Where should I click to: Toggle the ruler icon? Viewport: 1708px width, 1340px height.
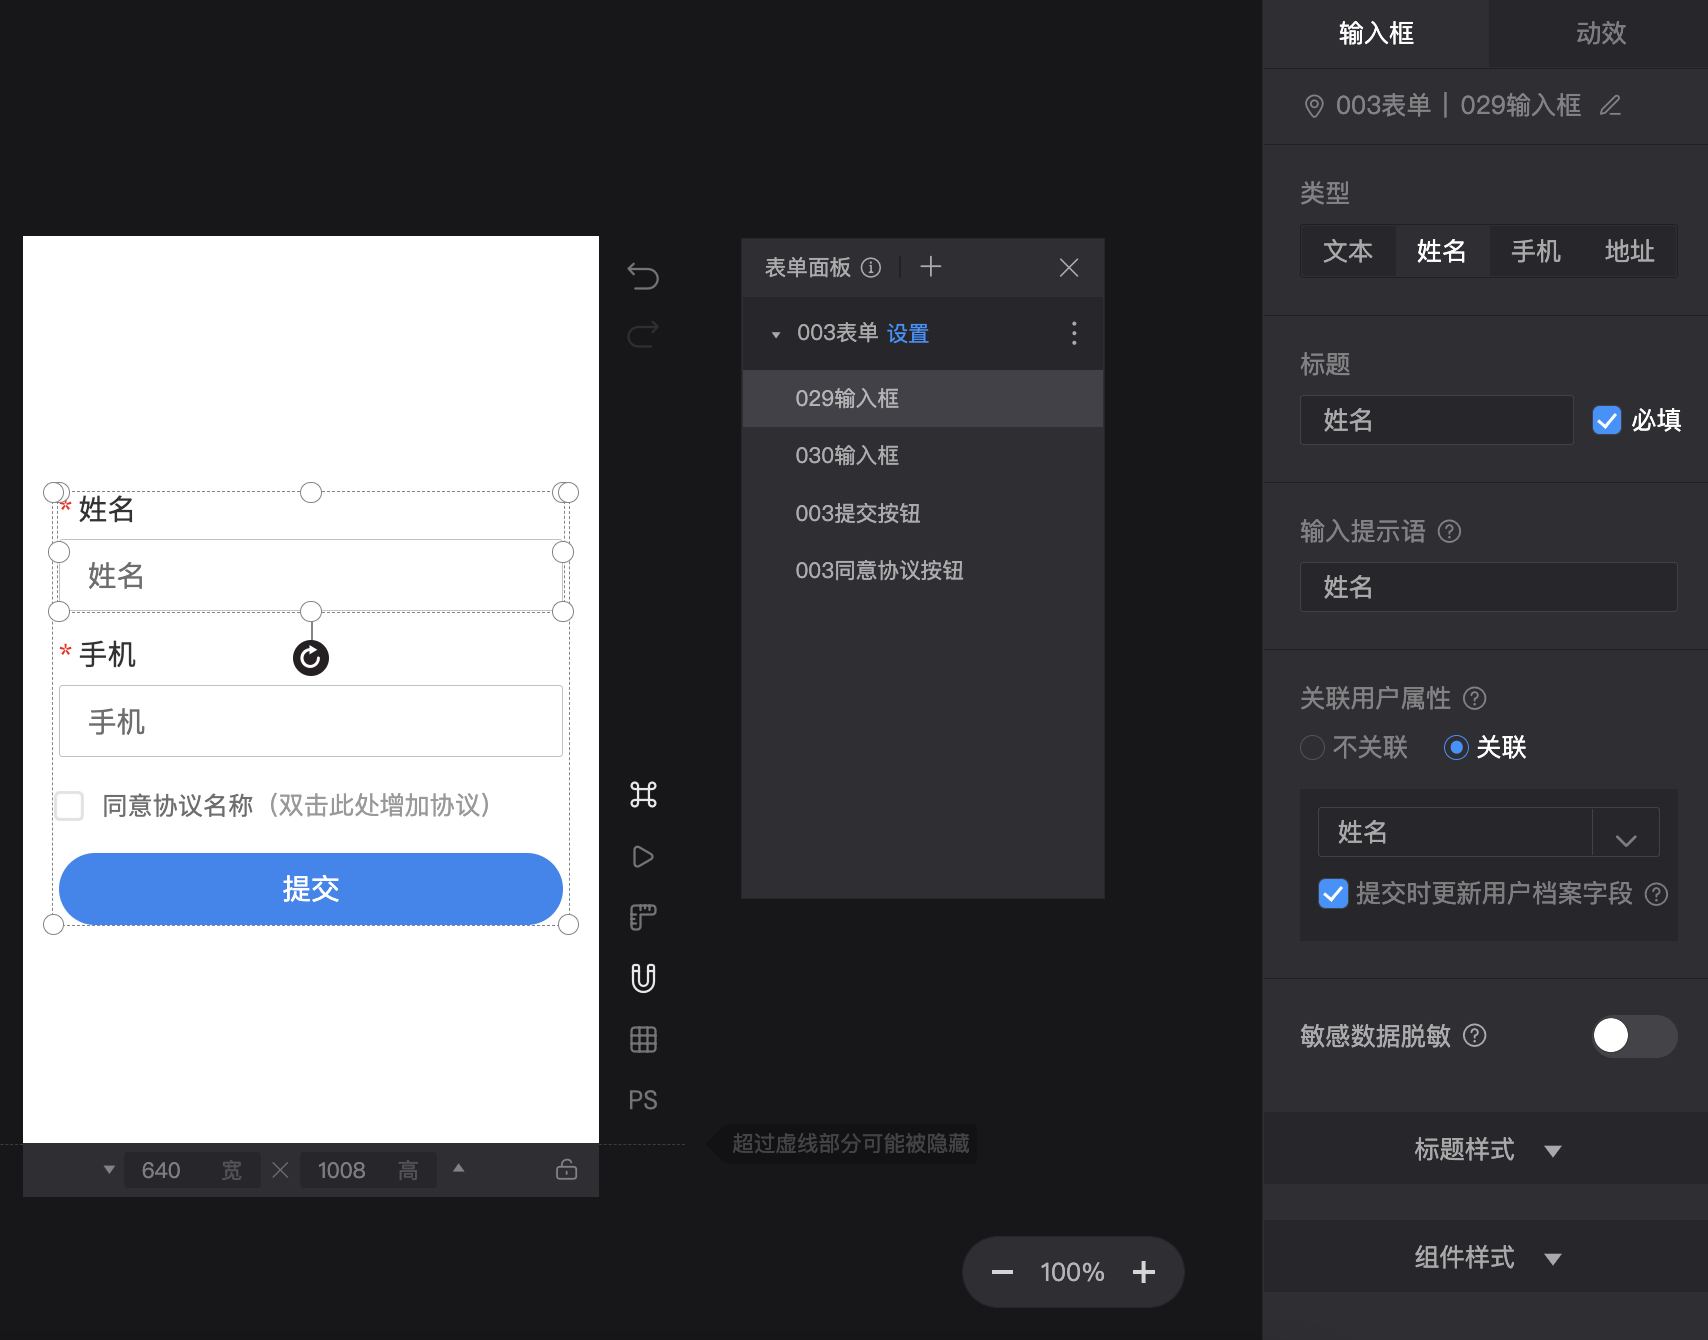(643, 917)
